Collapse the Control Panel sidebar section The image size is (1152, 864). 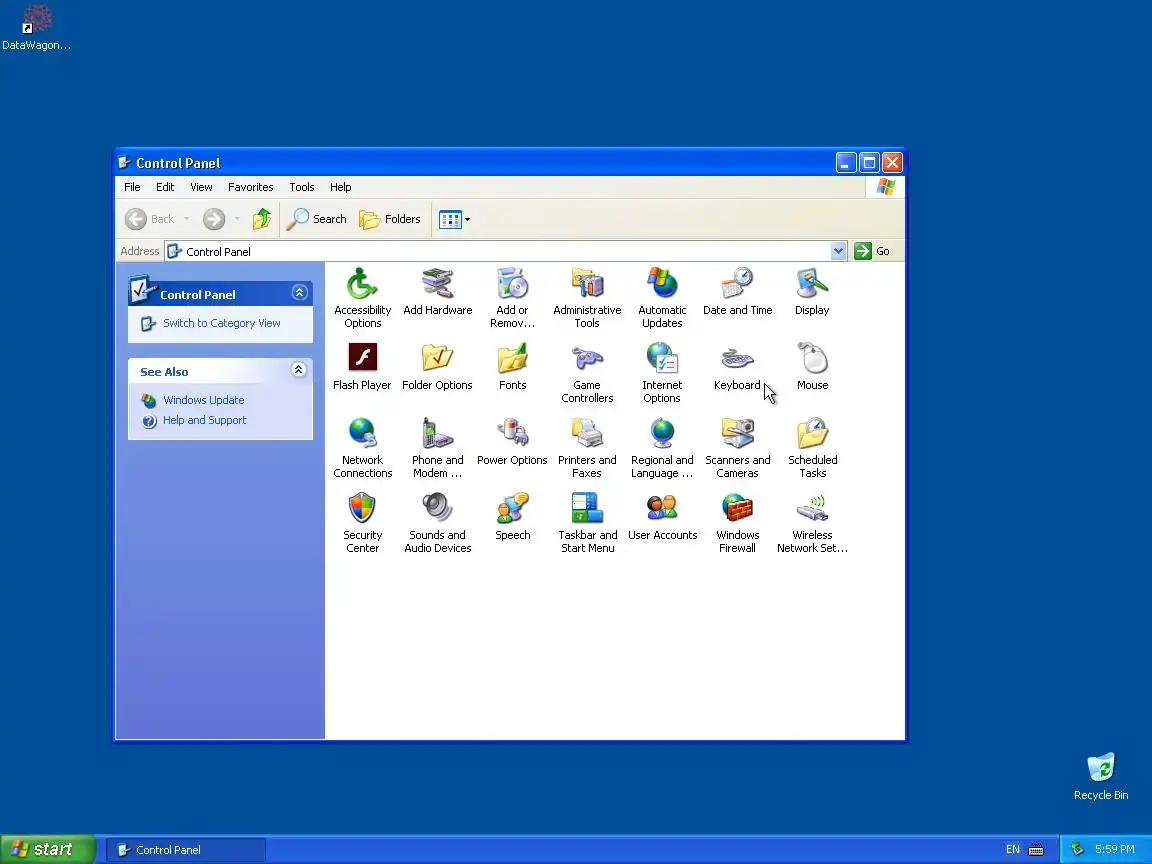click(299, 292)
